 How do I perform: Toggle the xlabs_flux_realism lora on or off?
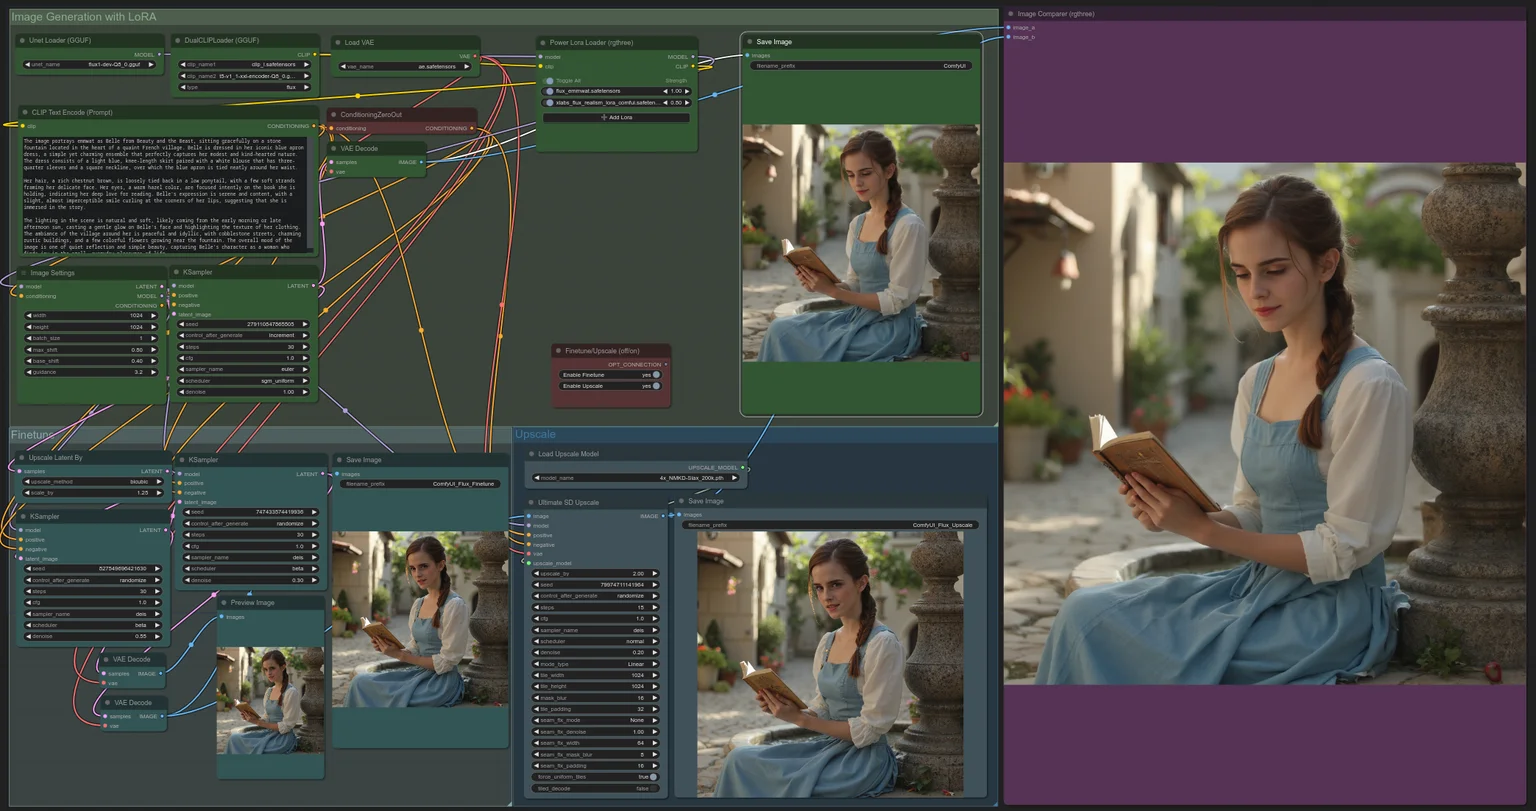click(x=549, y=102)
